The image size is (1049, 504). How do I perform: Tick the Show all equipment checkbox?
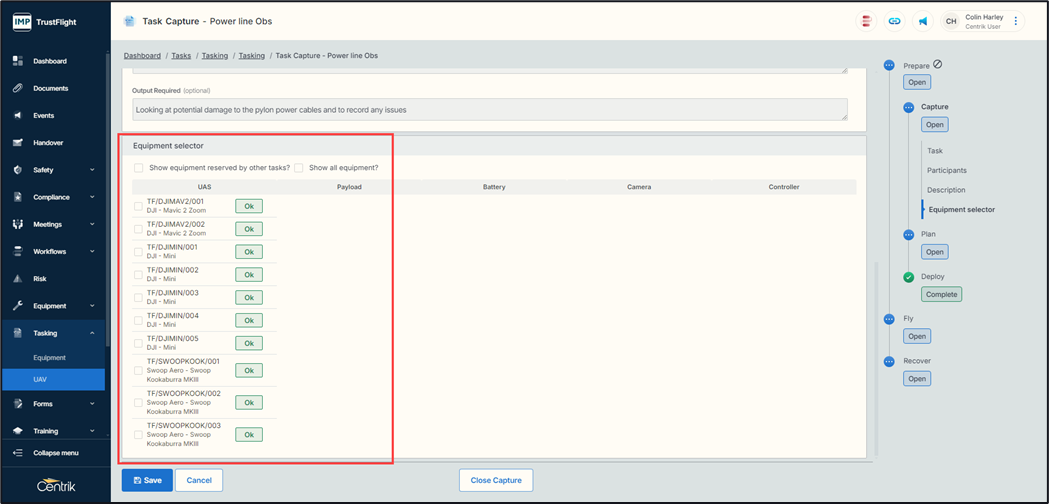pyautogui.click(x=299, y=168)
